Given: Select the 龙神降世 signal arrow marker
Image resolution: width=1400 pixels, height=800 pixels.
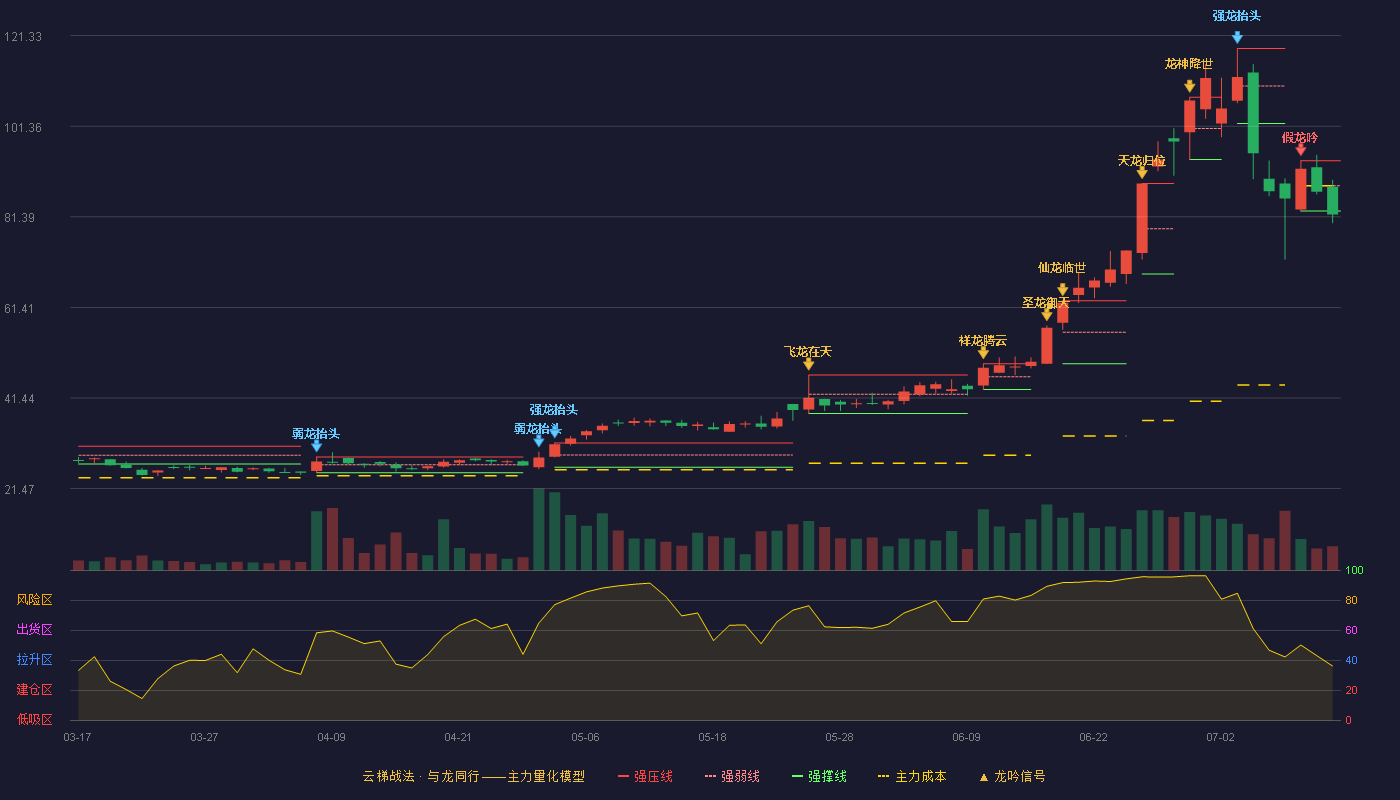Looking at the screenshot, I should [1190, 87].
